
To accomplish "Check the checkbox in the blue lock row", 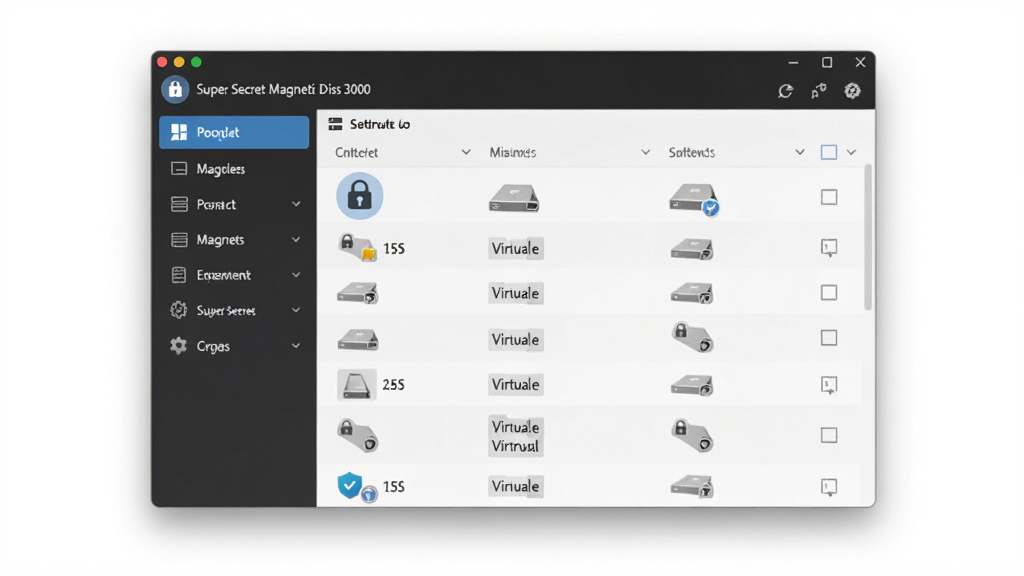I will point(829,197).
